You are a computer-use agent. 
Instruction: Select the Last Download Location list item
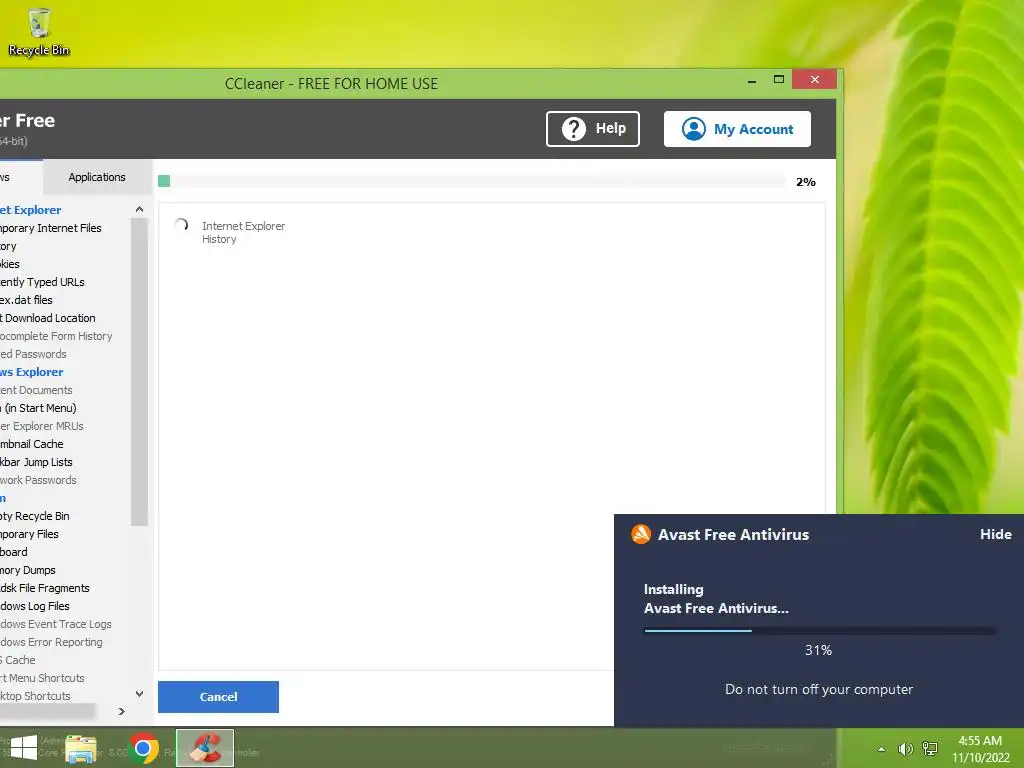48,318
